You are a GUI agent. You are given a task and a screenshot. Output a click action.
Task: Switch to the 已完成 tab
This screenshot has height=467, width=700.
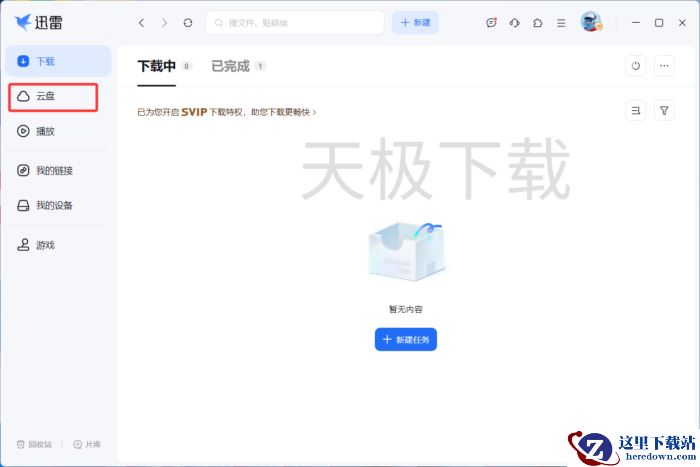(230, 67)
